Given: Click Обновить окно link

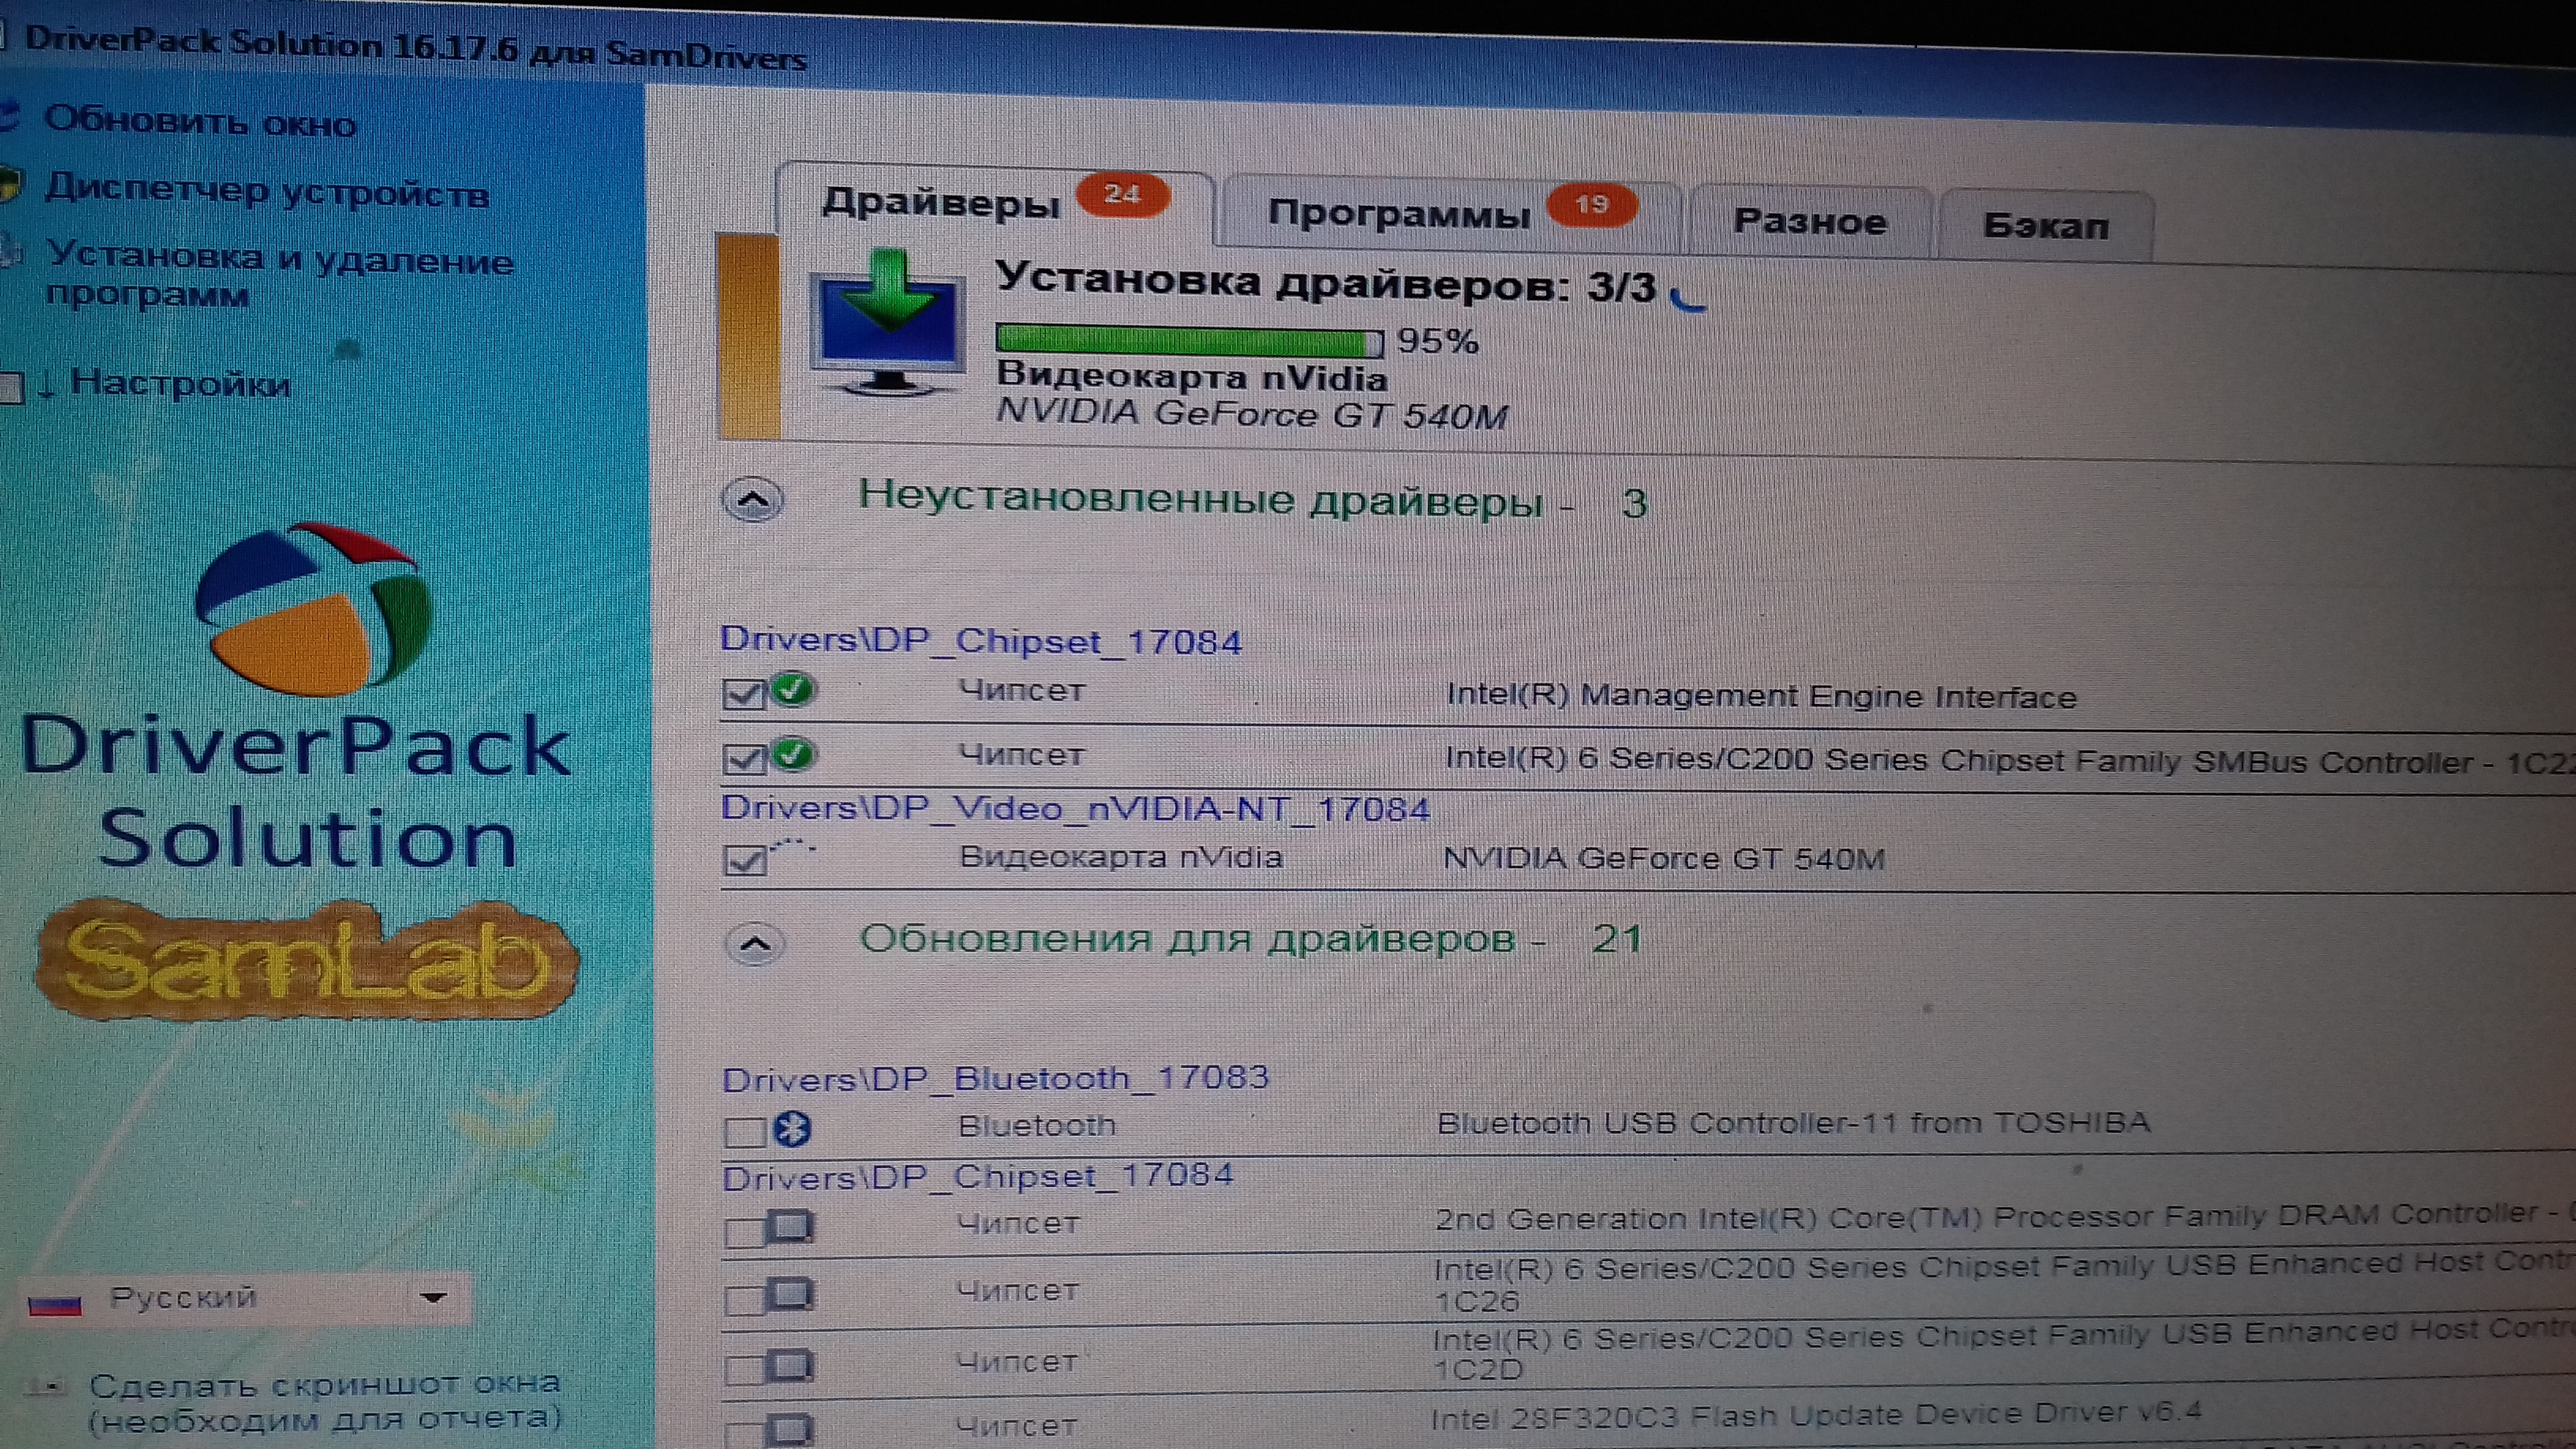Looking at the screenshot, I should 200,121.
